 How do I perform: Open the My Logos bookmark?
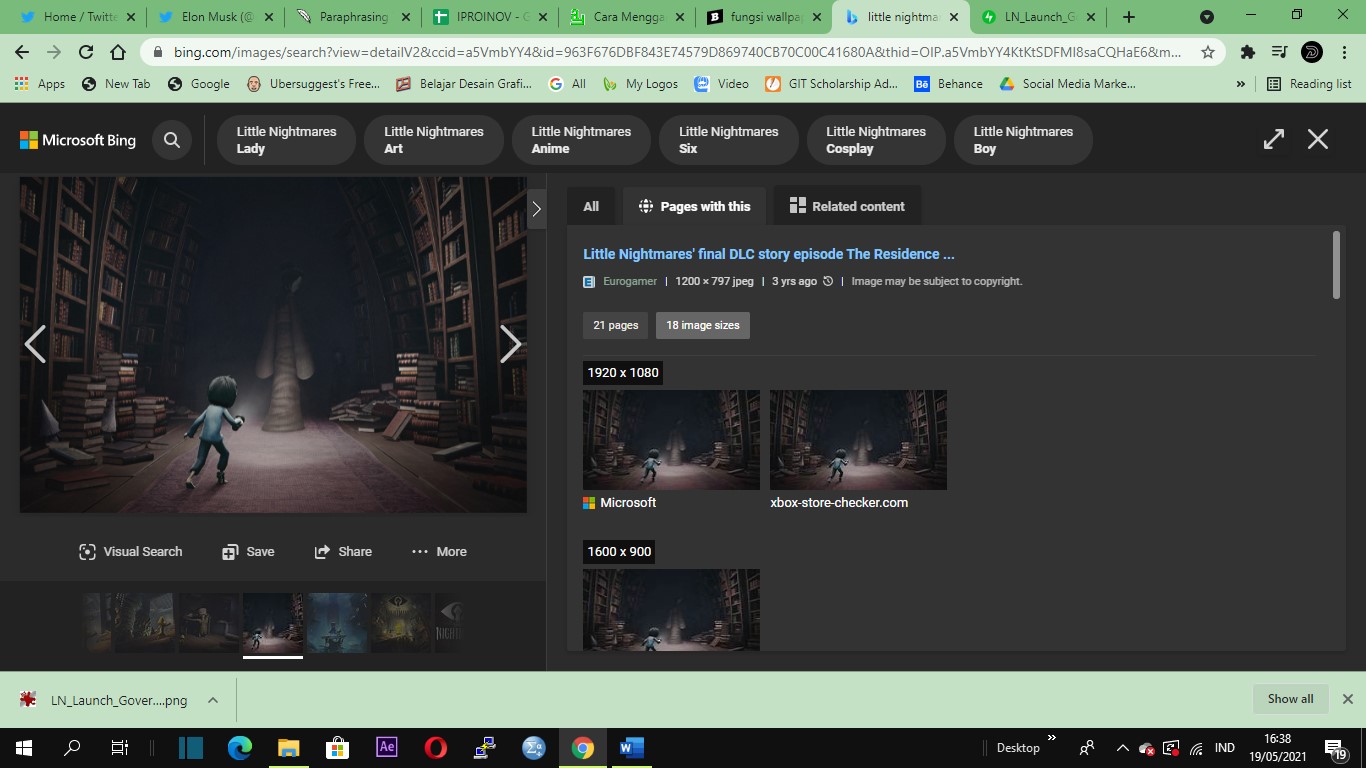coord(640,84)
